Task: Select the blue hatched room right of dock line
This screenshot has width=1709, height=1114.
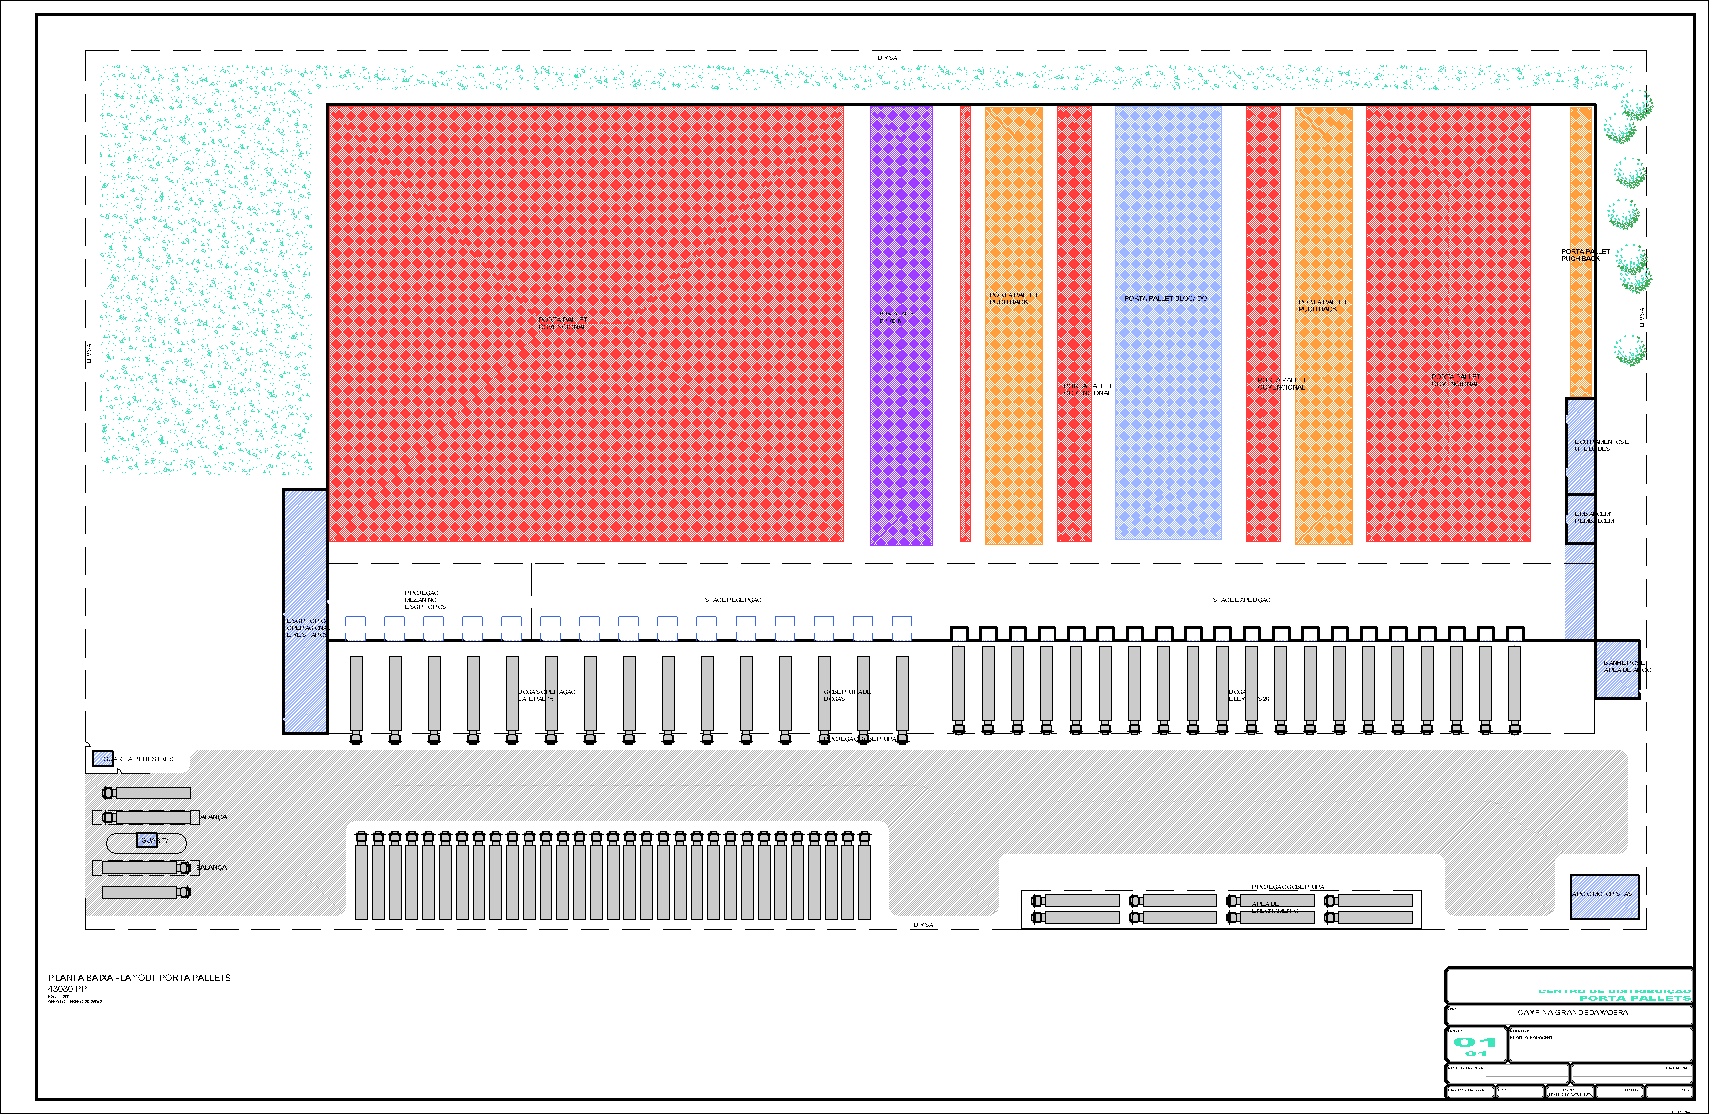Action: point(1616,669)
